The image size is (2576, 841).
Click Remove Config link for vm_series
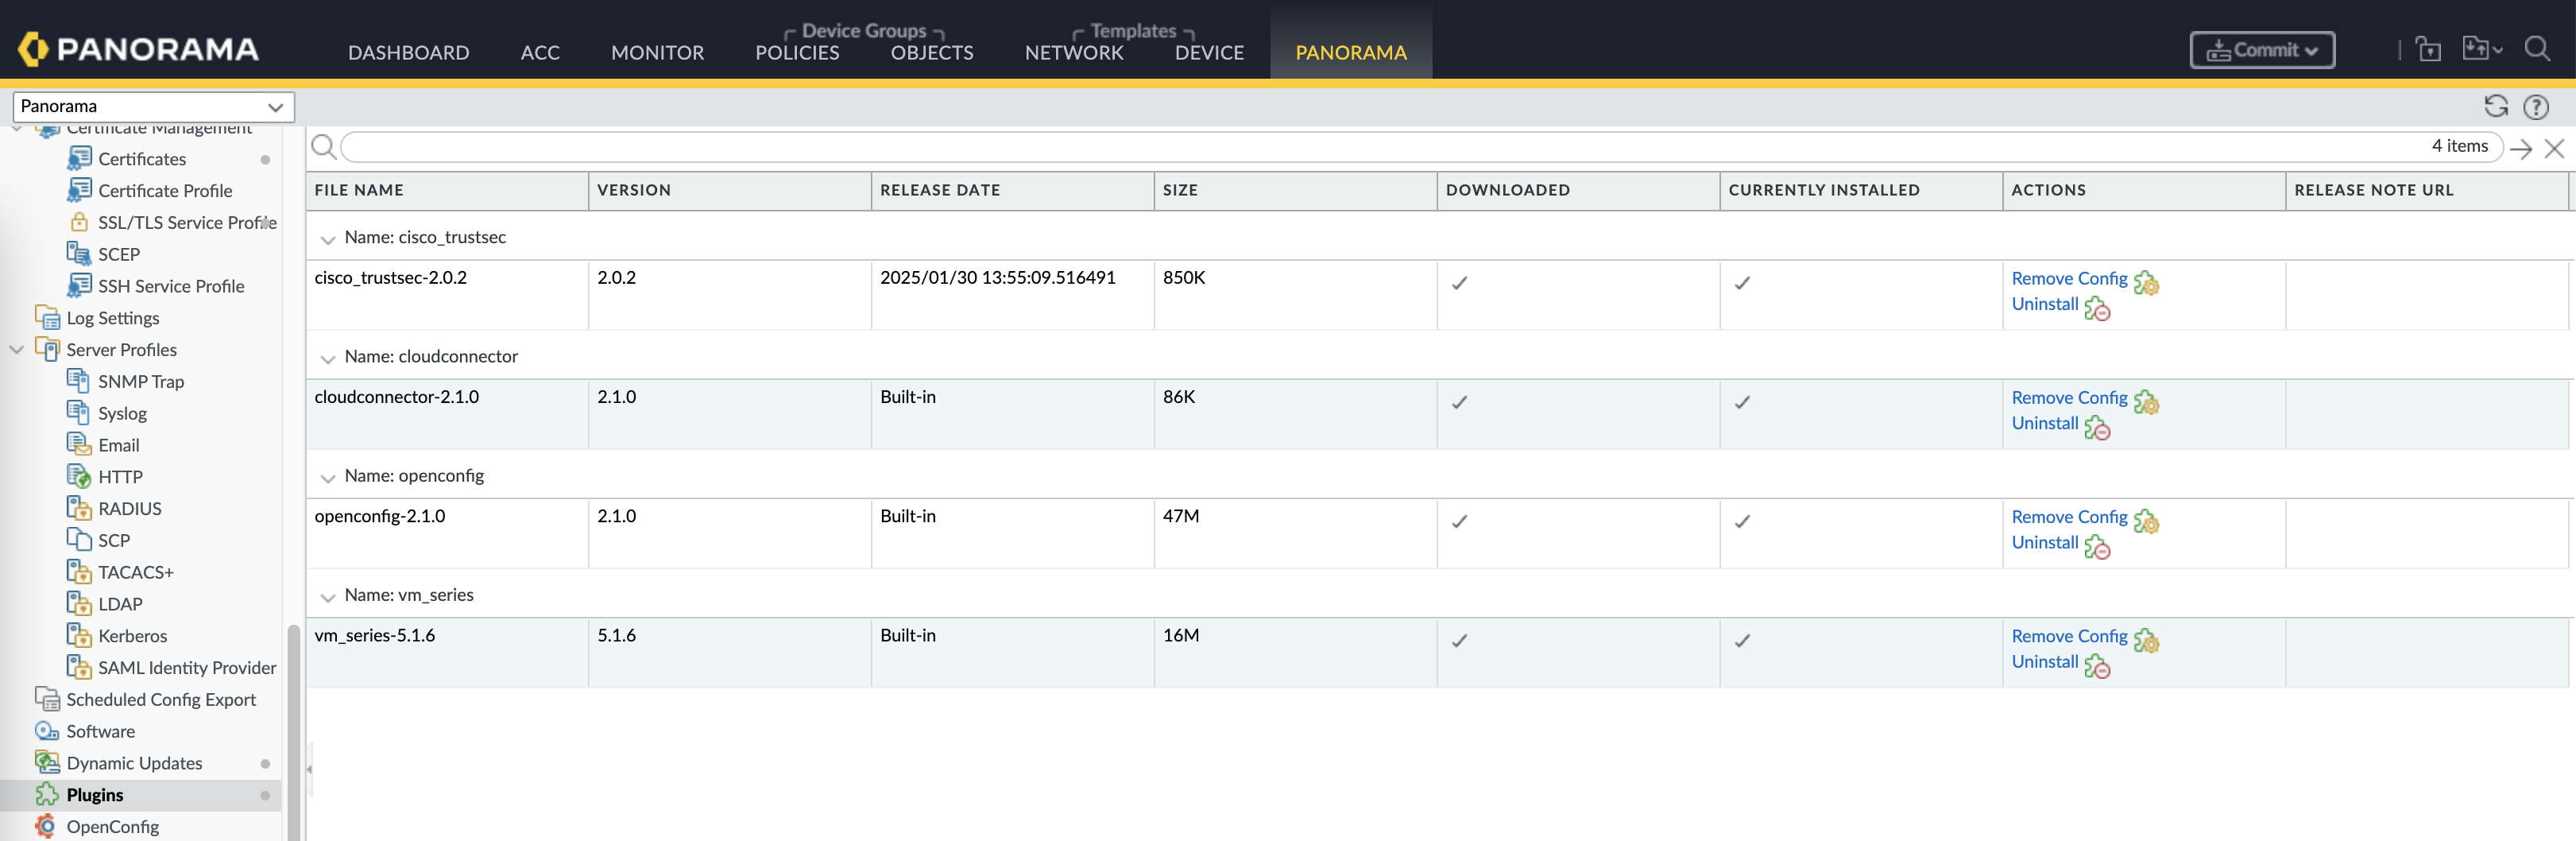(x=2068, y=636)
